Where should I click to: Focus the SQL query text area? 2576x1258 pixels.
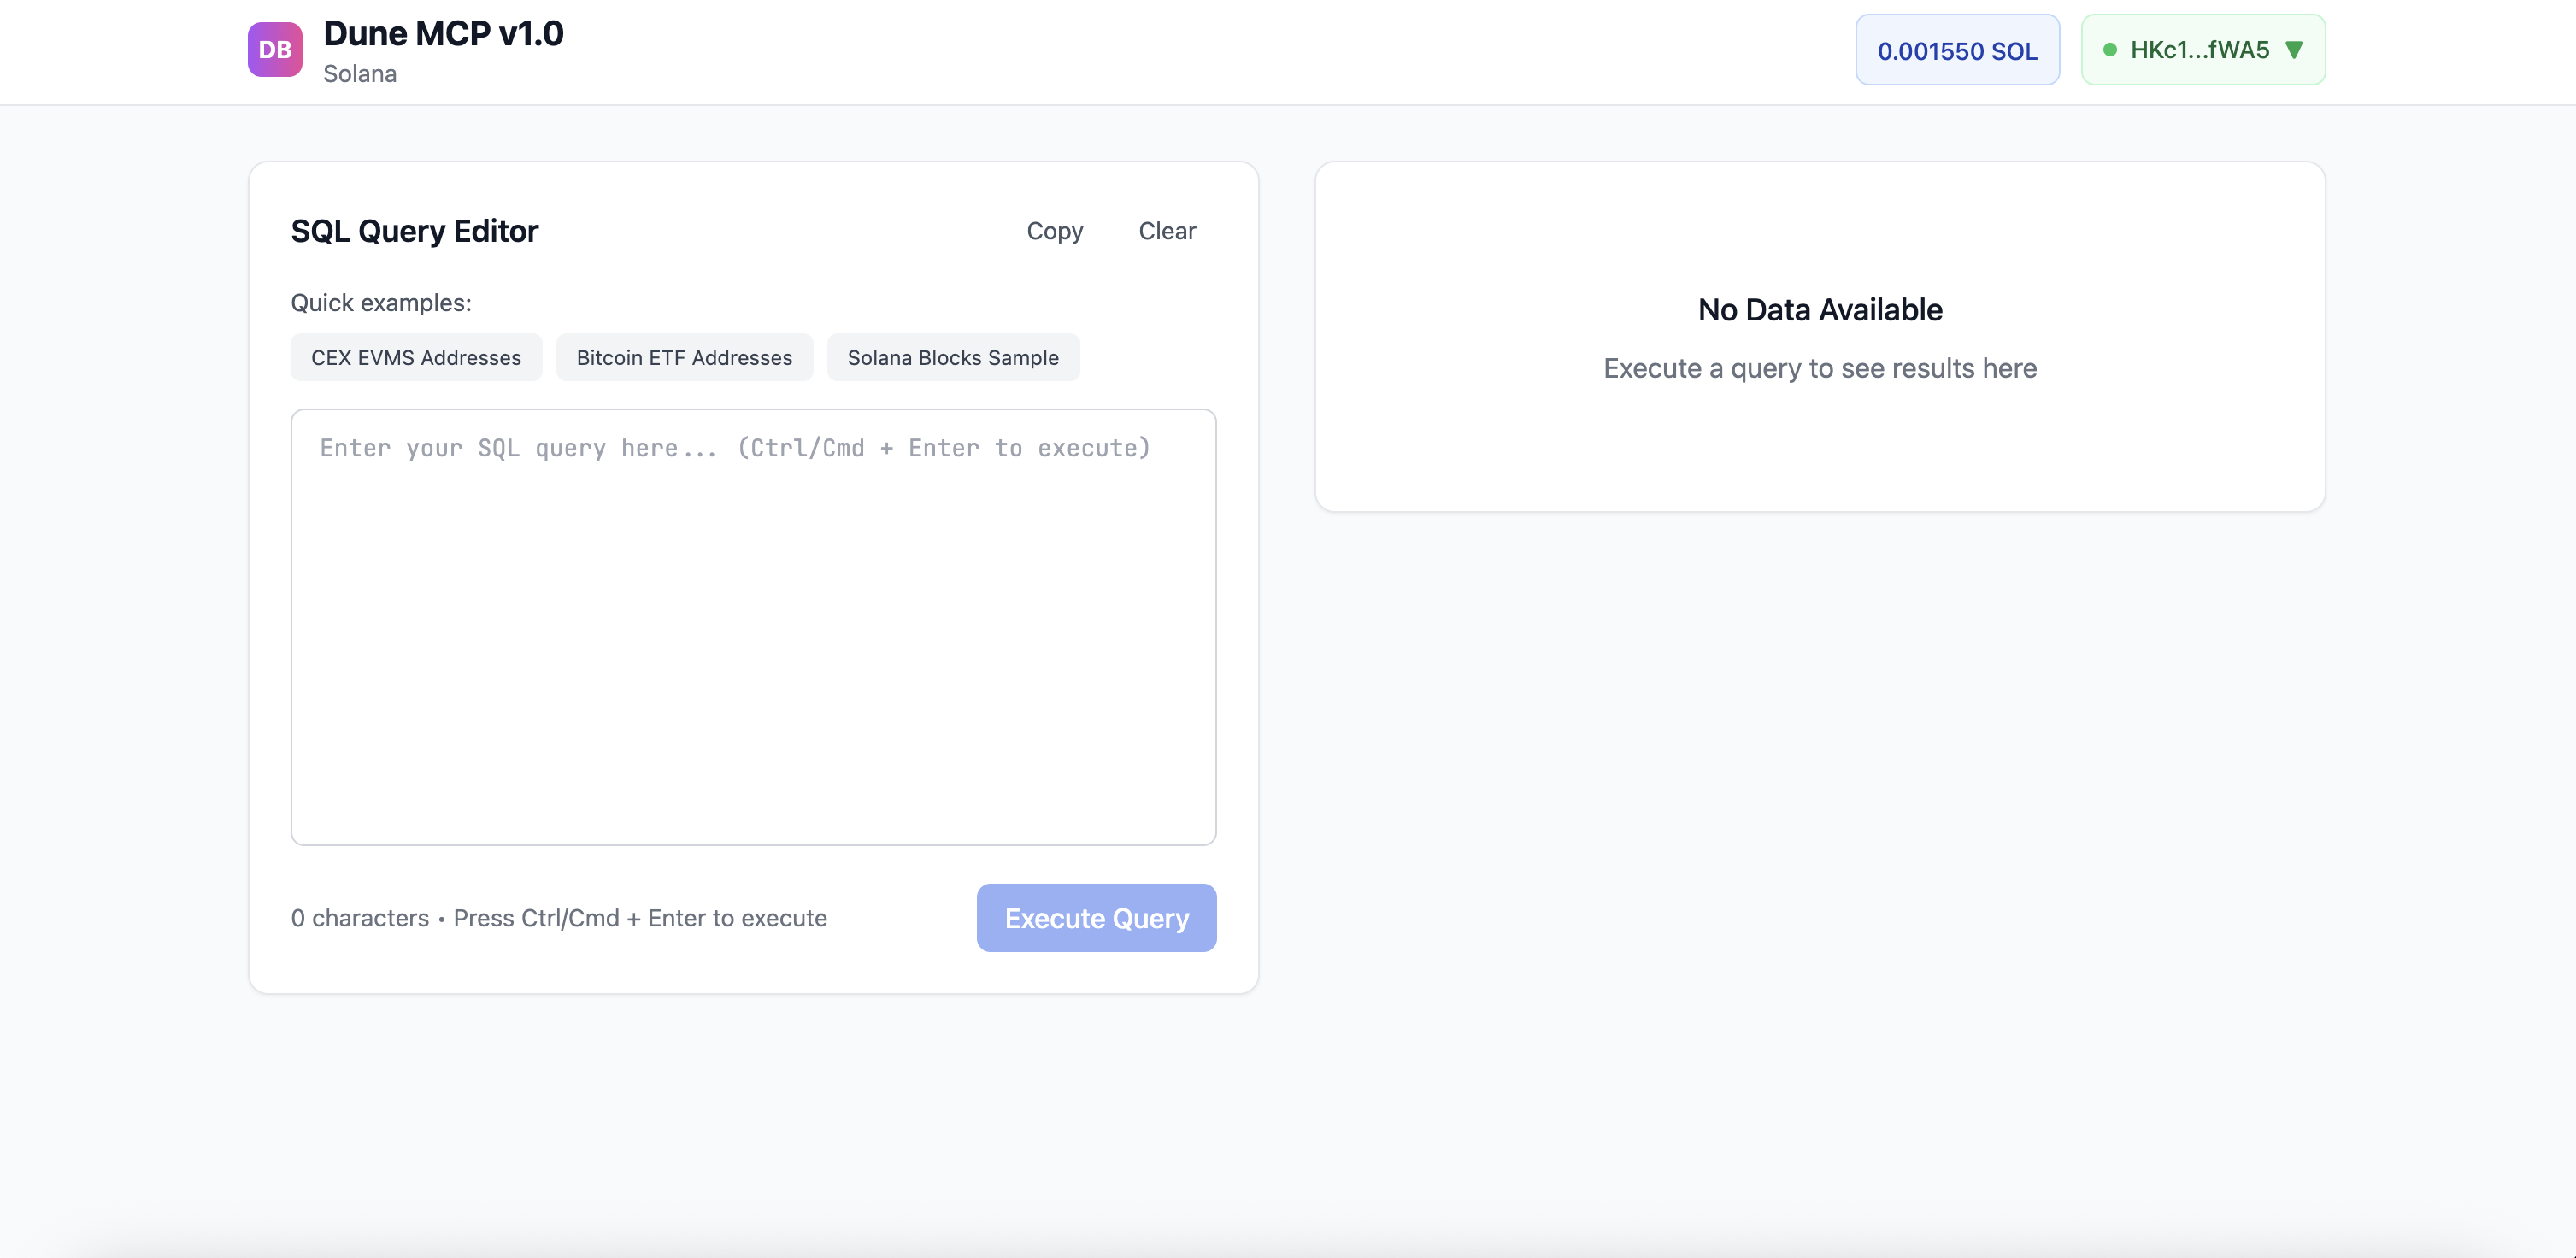point(753,627)
